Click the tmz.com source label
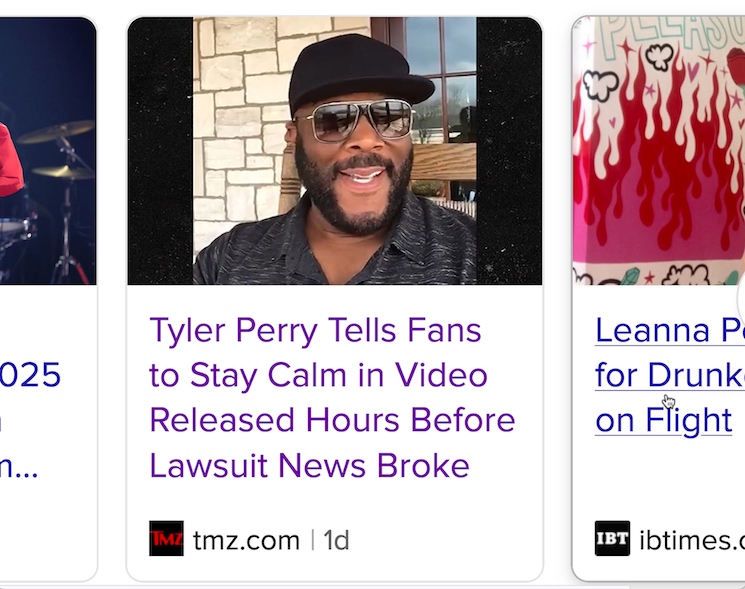745x589 pixels. [x=246, y=541]
